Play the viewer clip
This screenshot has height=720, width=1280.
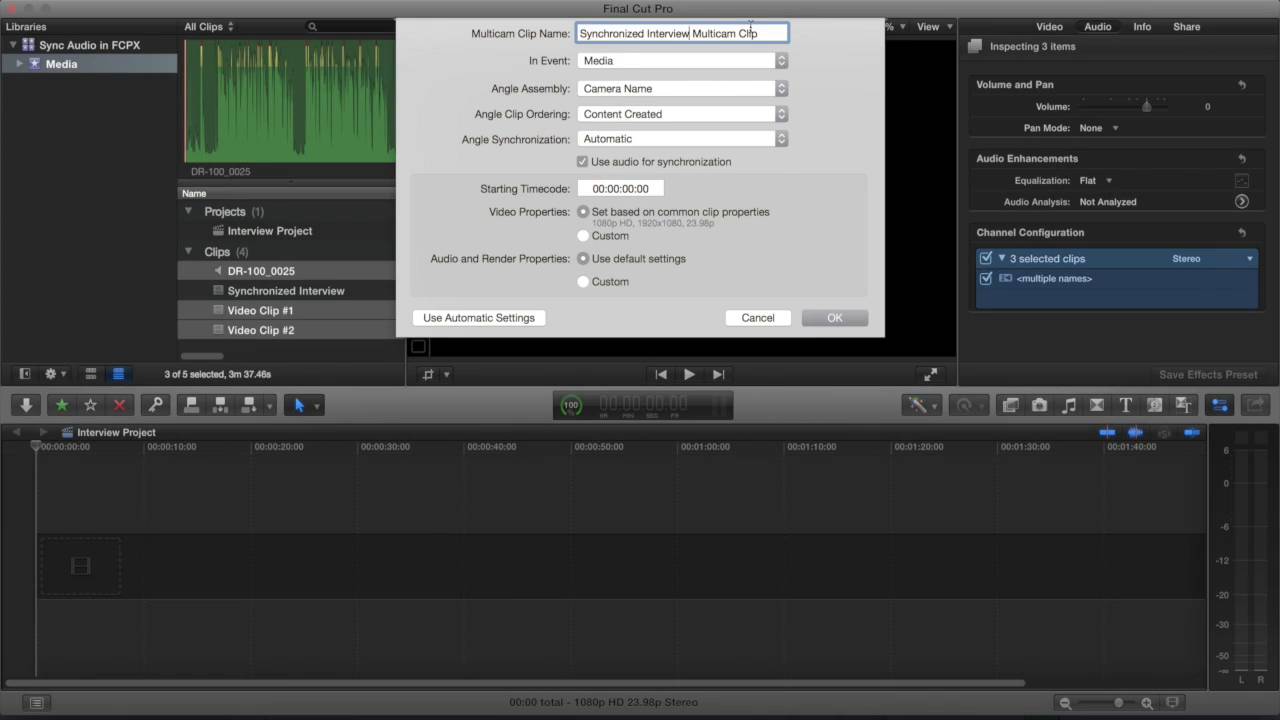click(689, 374)
